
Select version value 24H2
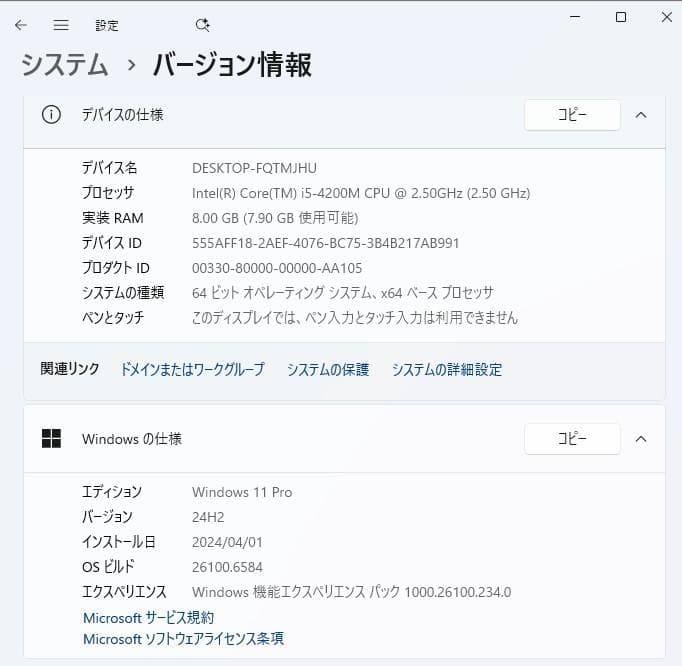coord(208,517)
